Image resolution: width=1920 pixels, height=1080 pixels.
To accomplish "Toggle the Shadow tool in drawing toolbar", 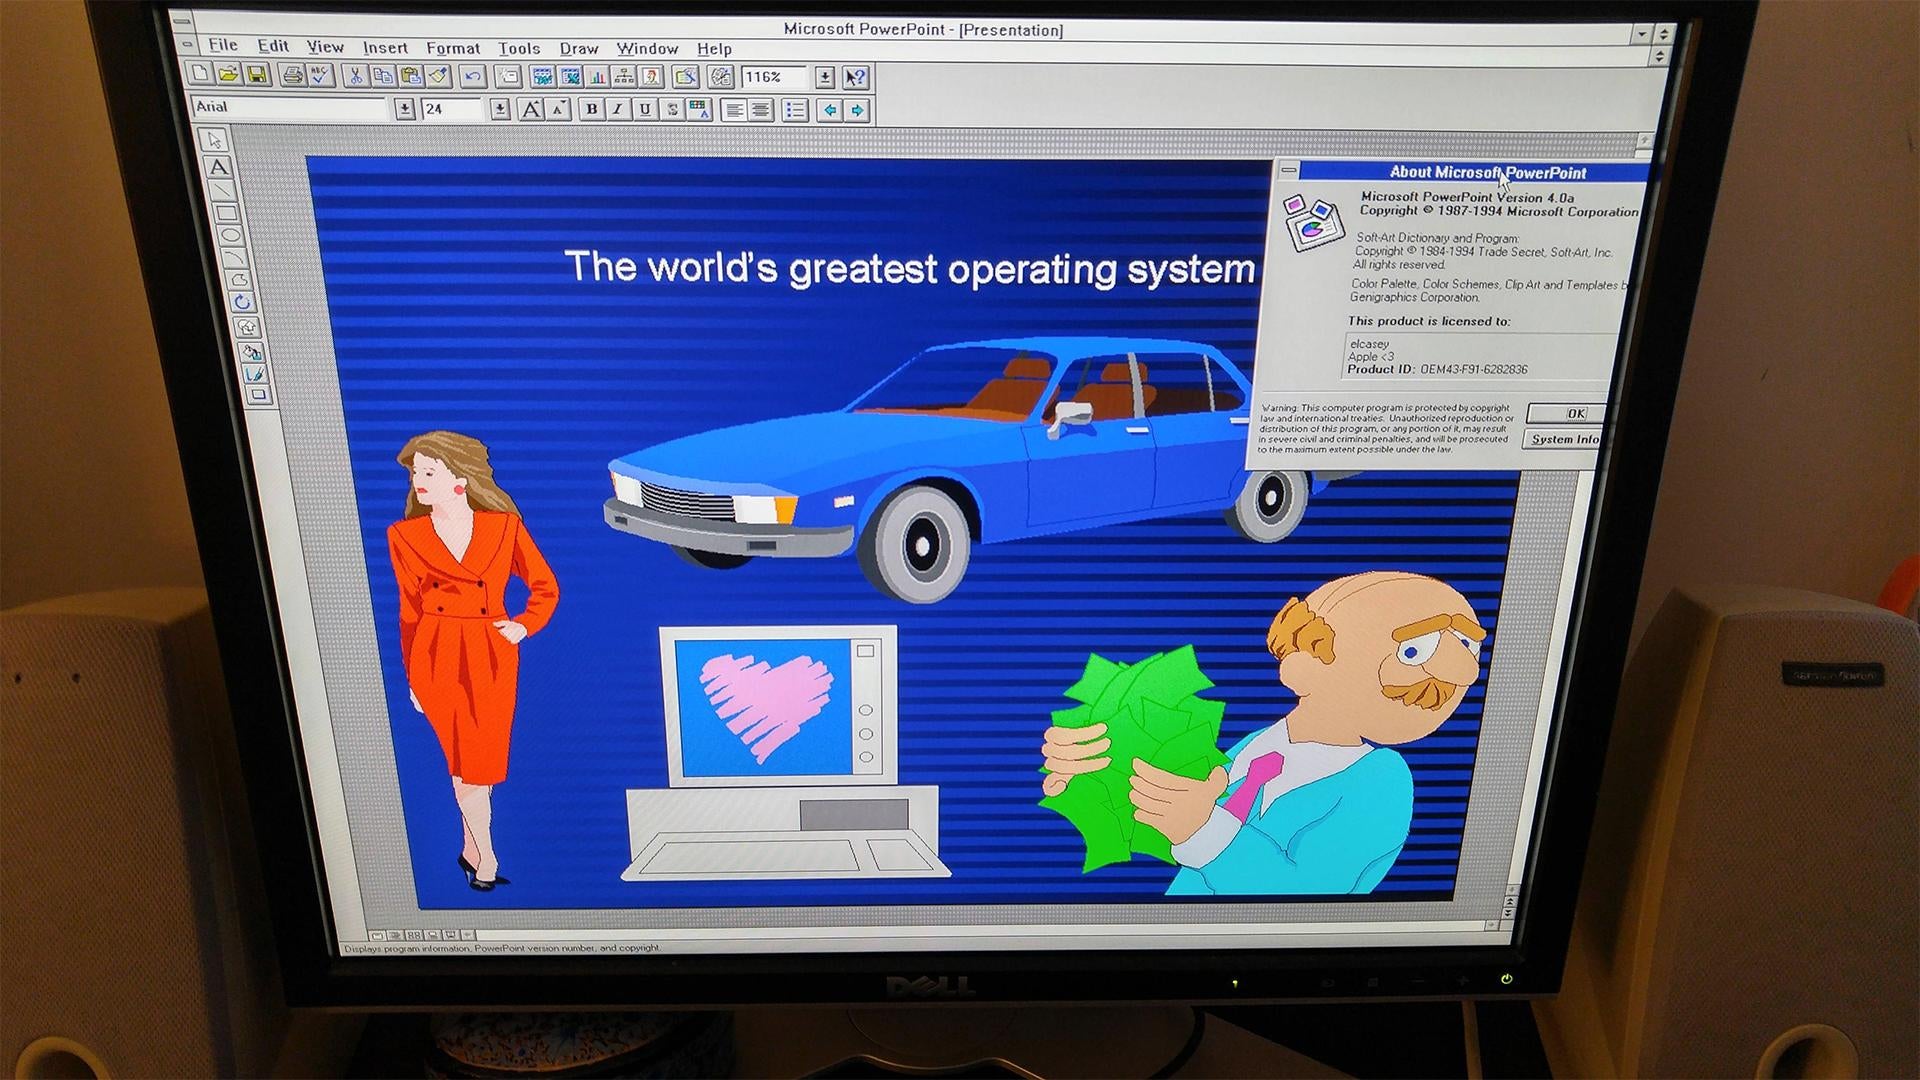I will click(x=259, y=395).
